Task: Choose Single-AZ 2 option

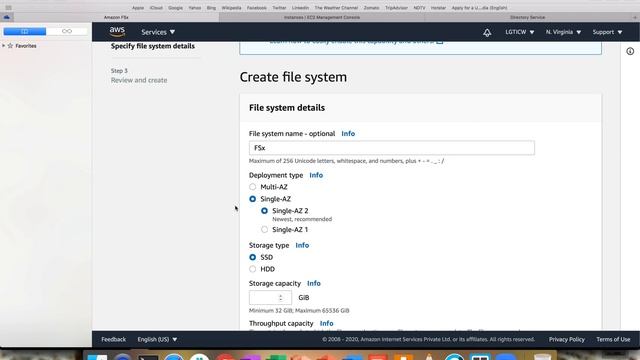Action: coord(264,211)
